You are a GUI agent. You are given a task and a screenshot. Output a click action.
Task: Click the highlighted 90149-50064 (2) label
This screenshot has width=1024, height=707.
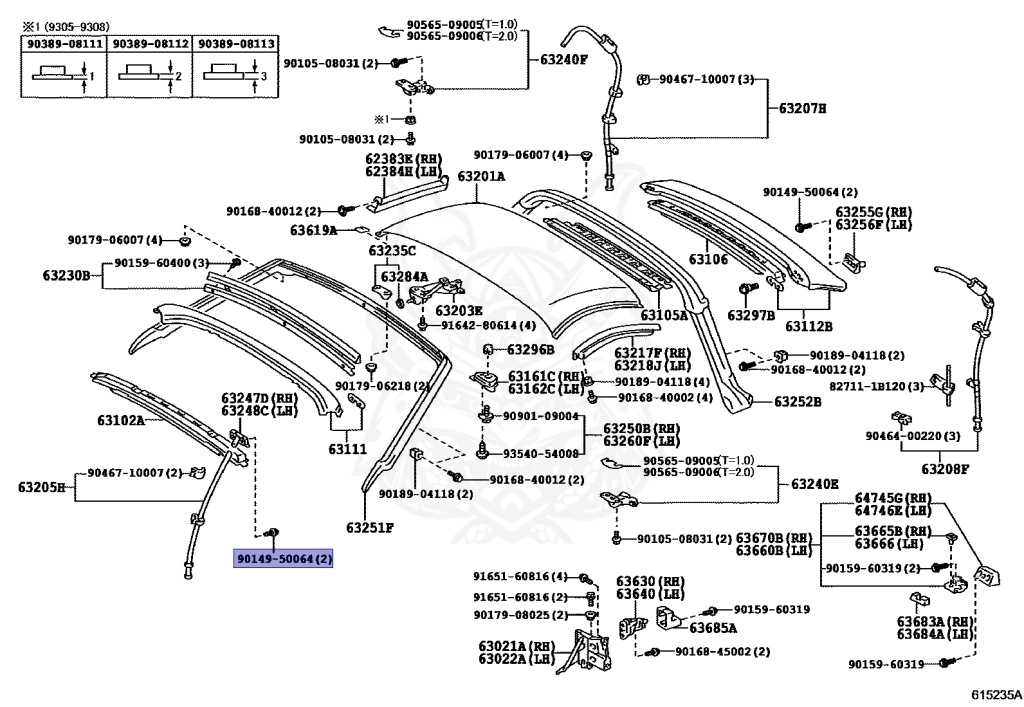(x=283, y=559)
